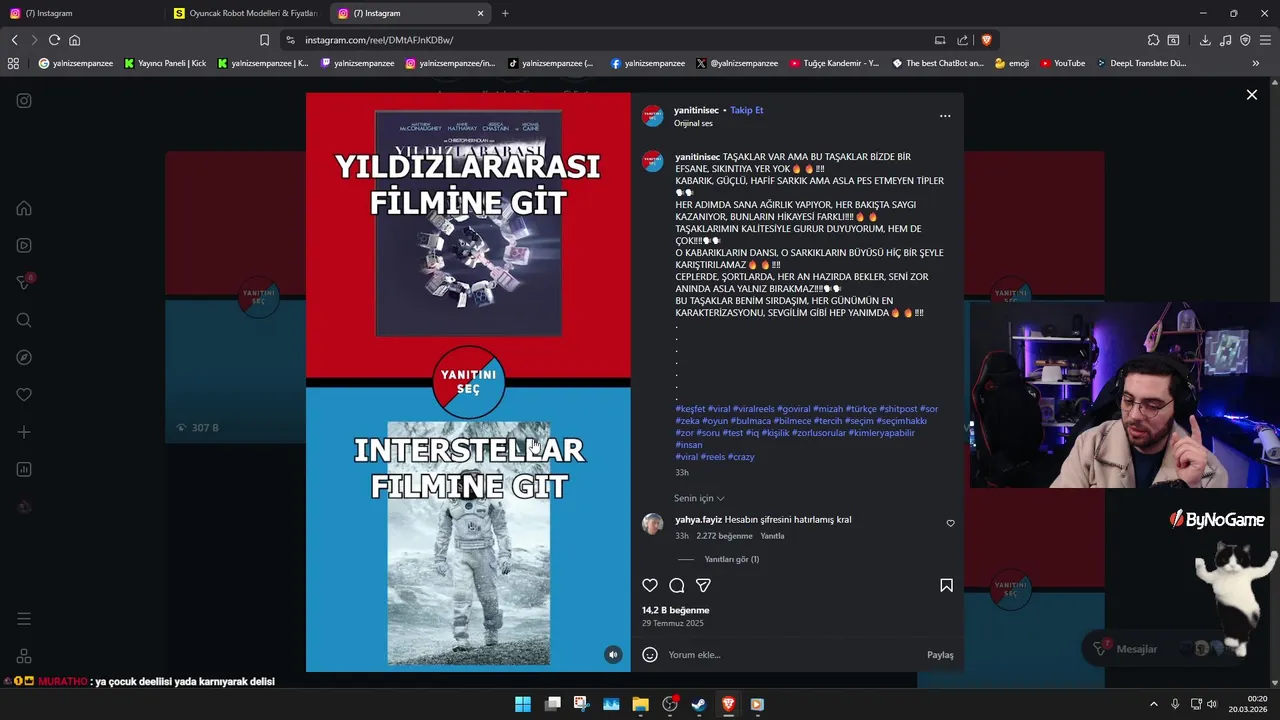Expand 'Senin için' comment sort dropdown

(699, 498)
